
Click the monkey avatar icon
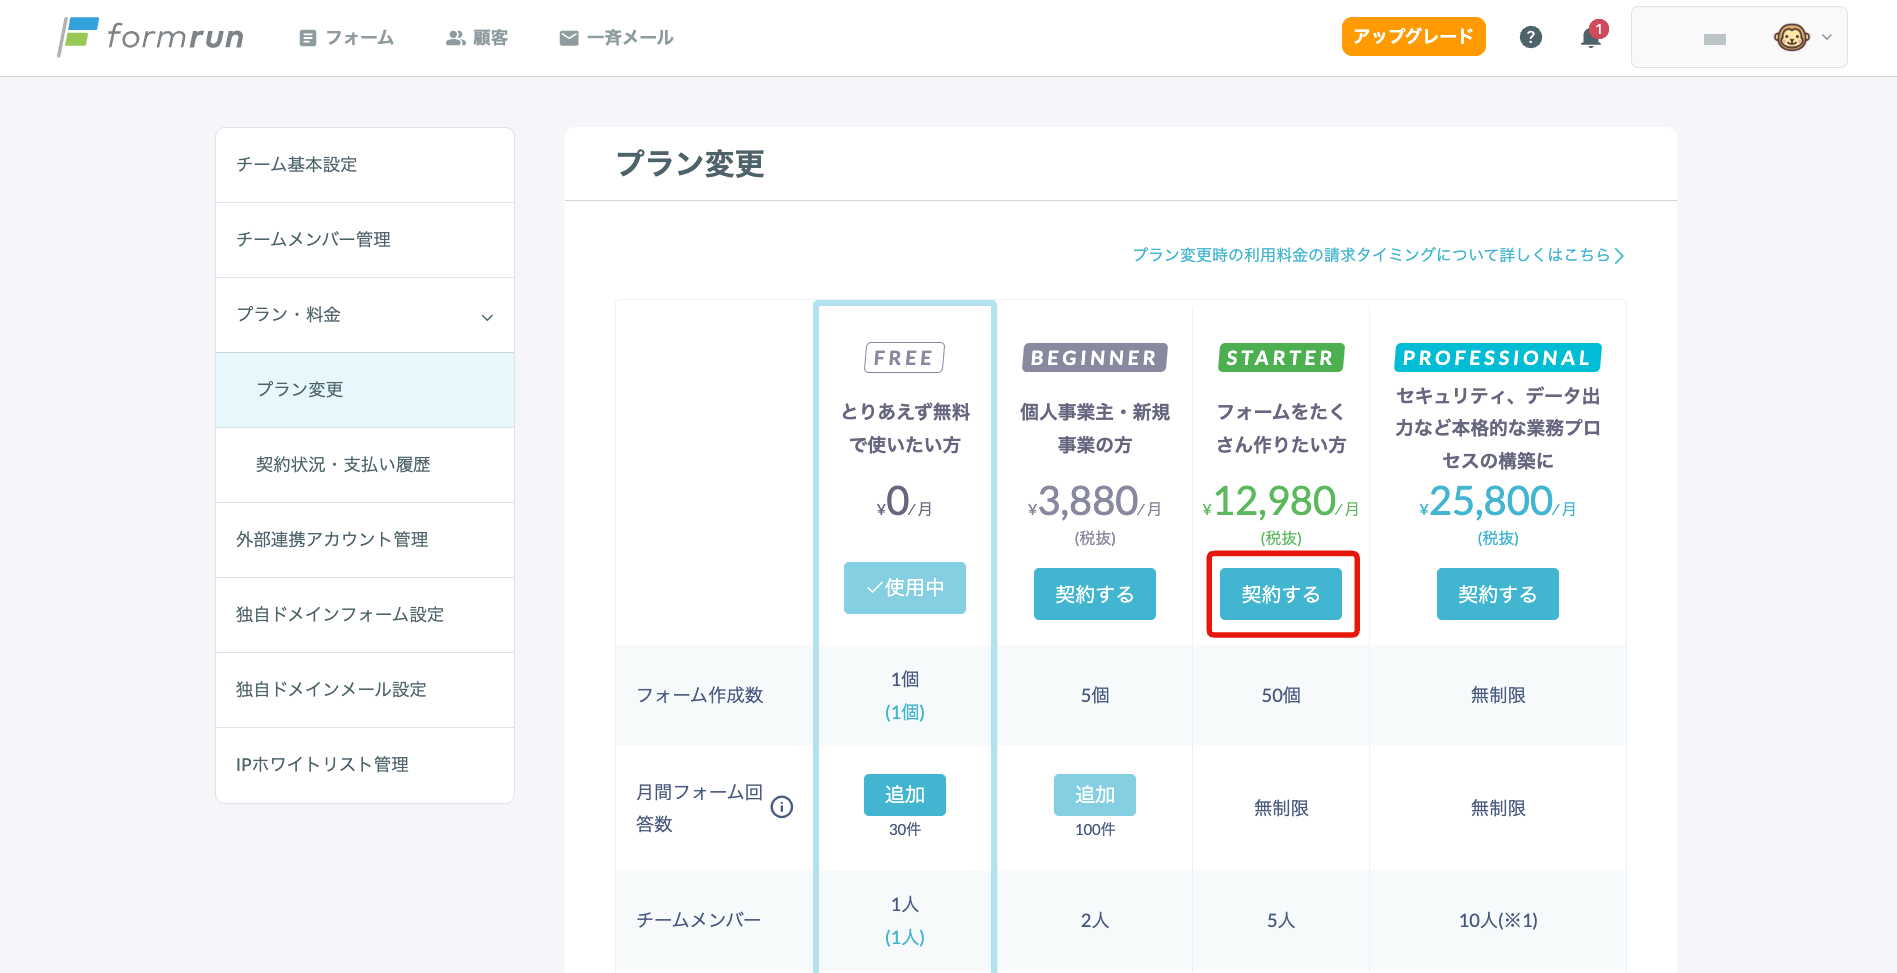pyautogui.click(x=1790, y=37)
